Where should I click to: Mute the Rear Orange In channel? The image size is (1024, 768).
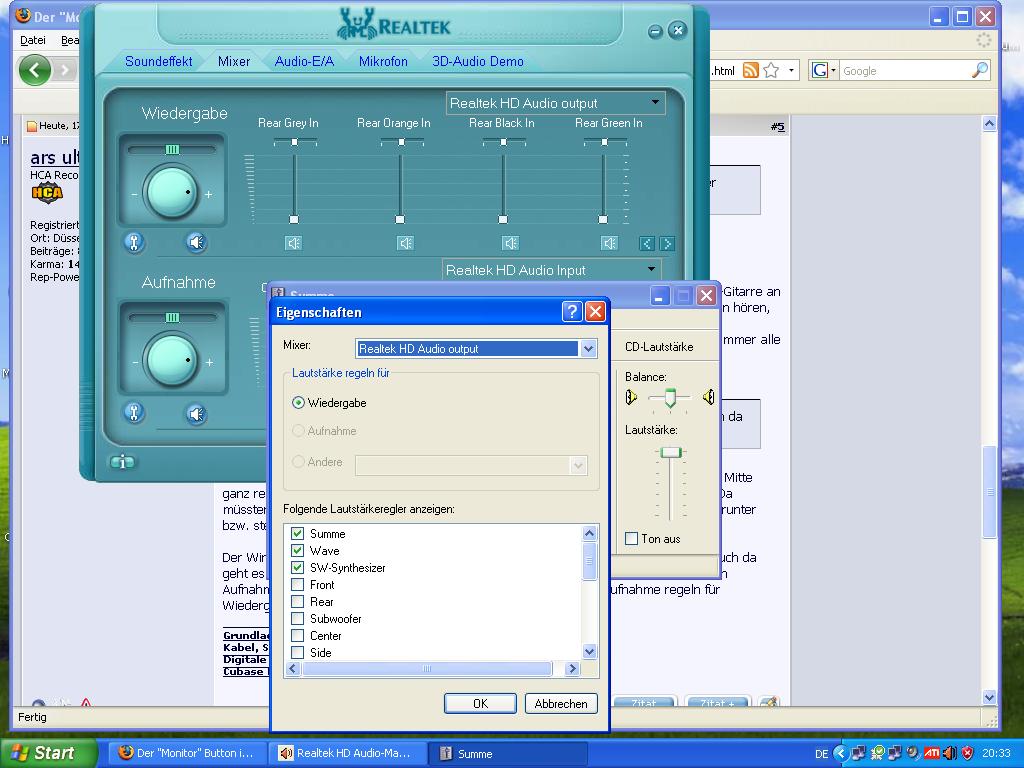pos(406,243)
